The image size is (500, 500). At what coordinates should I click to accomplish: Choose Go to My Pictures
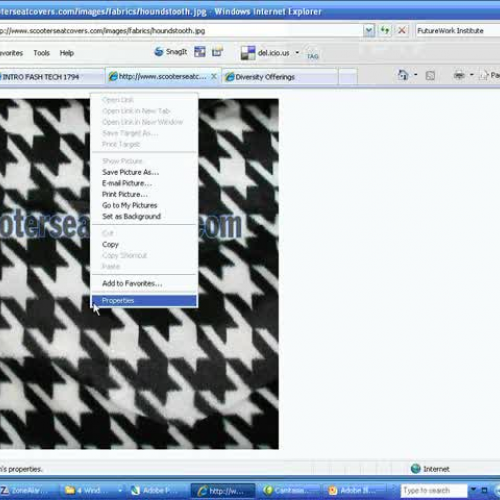point(145,205)
